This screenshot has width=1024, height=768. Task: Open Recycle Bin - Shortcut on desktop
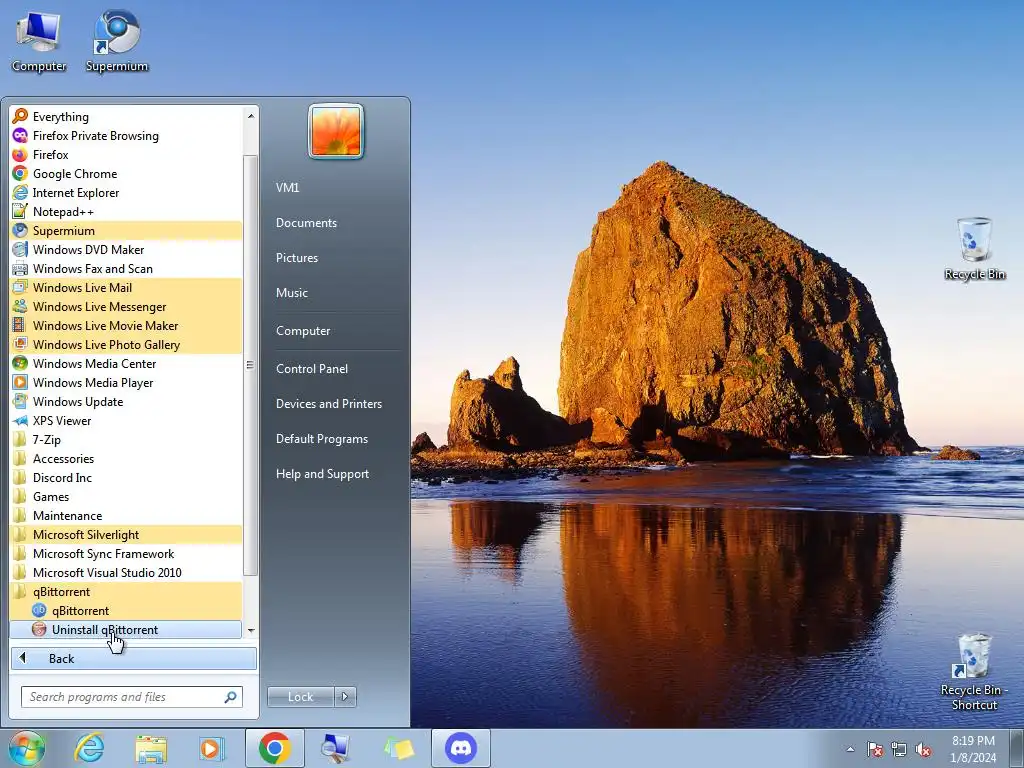tap(974, 672)
